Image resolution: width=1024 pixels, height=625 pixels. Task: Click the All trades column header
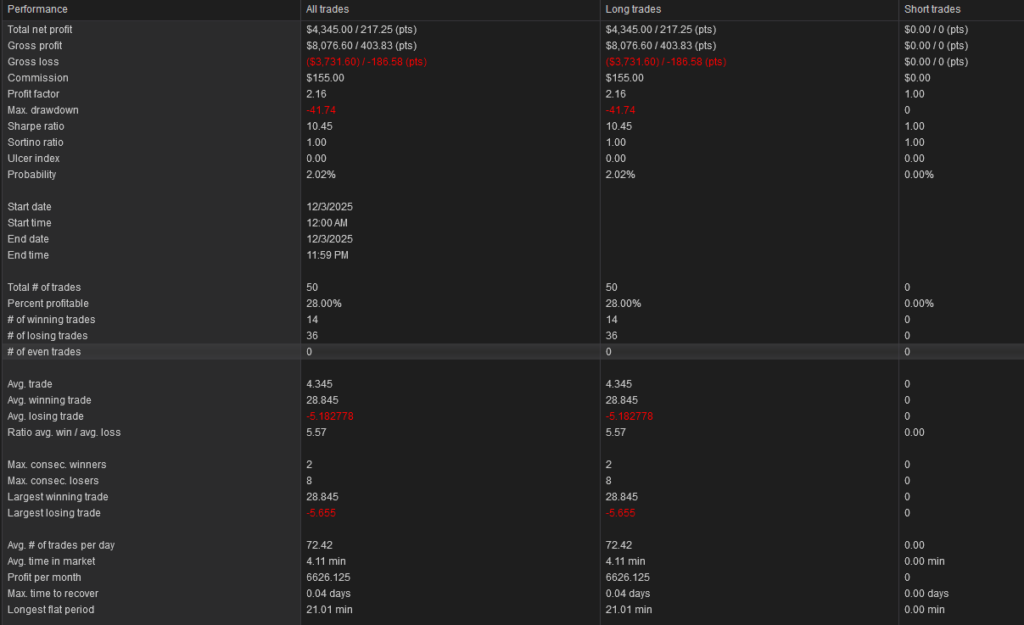(x=326, y=9)
